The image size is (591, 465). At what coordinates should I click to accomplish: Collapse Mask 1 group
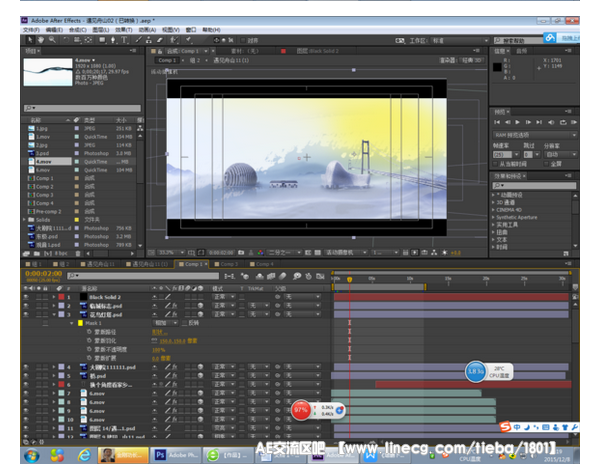click(71, 323)
